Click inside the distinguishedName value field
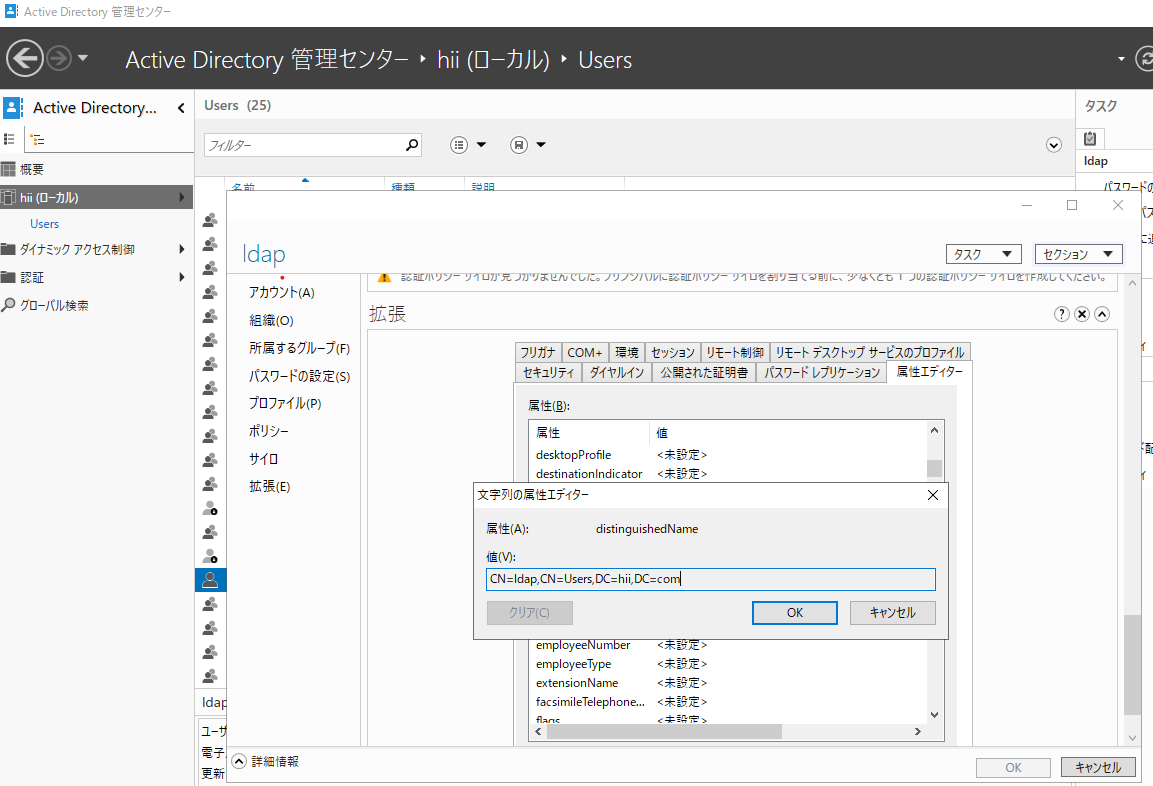Viewport: 1153px width, 786px height. 710,579
